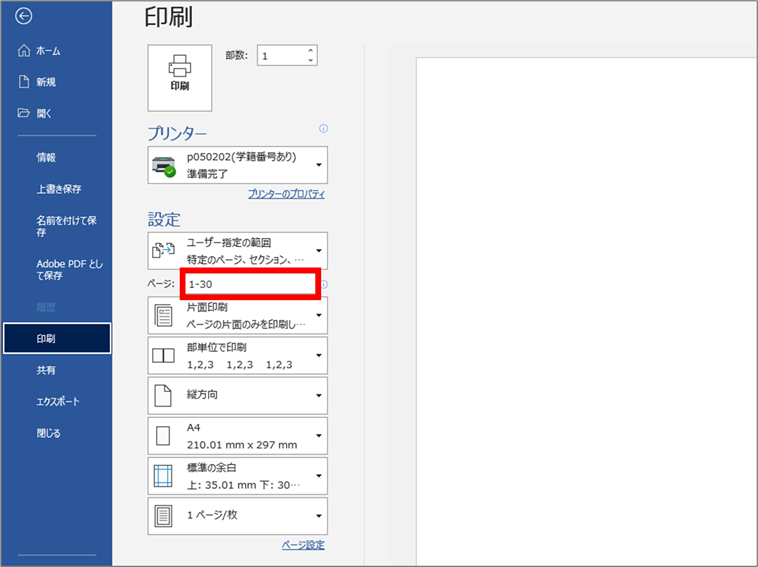The width and height of the screenshot is (758, 567).
Task: Click the ページ range input field
Action: (250, 284)
